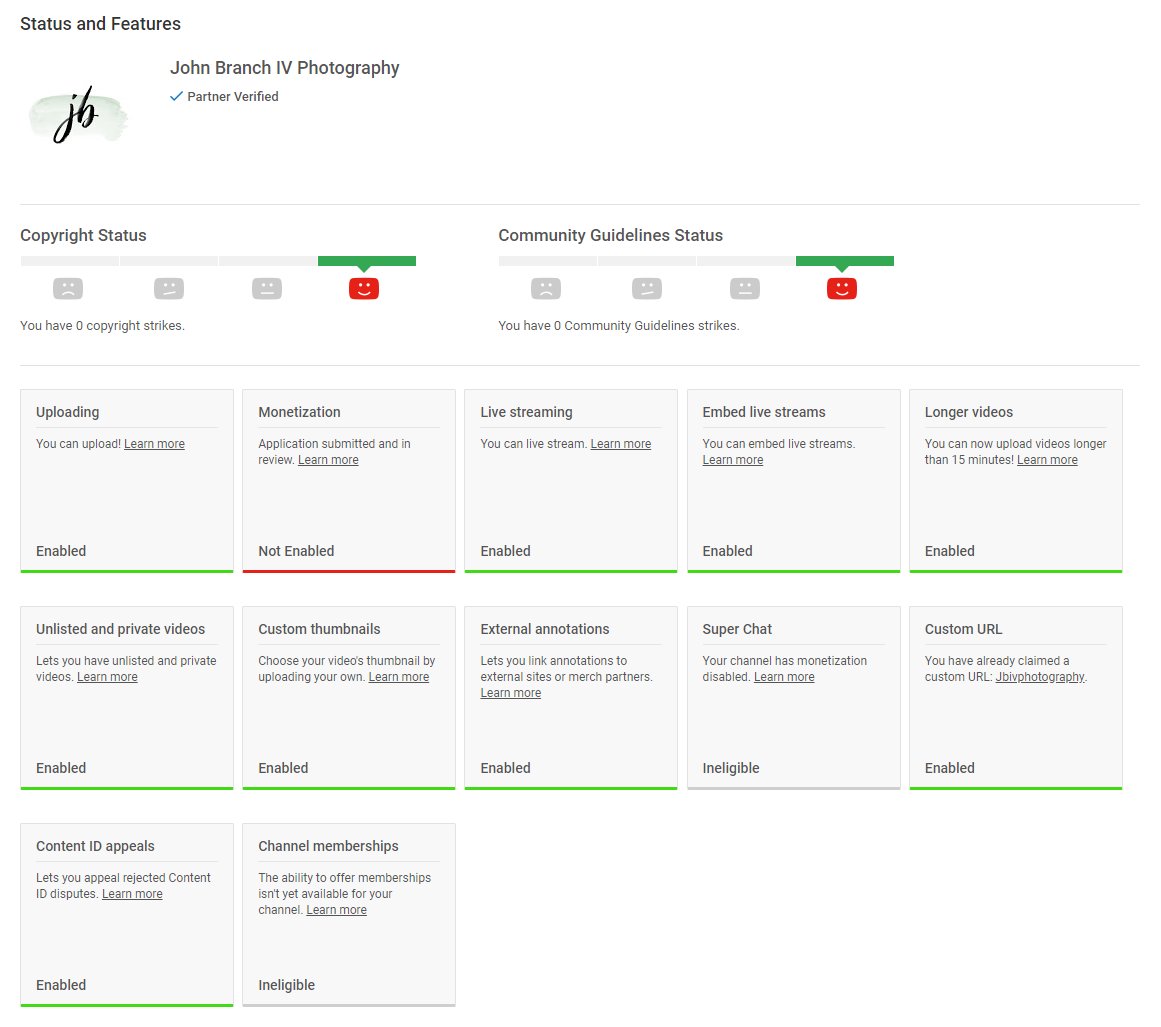The height and width of the screenshot is (1027, 1161).
Task: Click 'You have 0 copyright strikes.' text
Action: coord(102,326)
